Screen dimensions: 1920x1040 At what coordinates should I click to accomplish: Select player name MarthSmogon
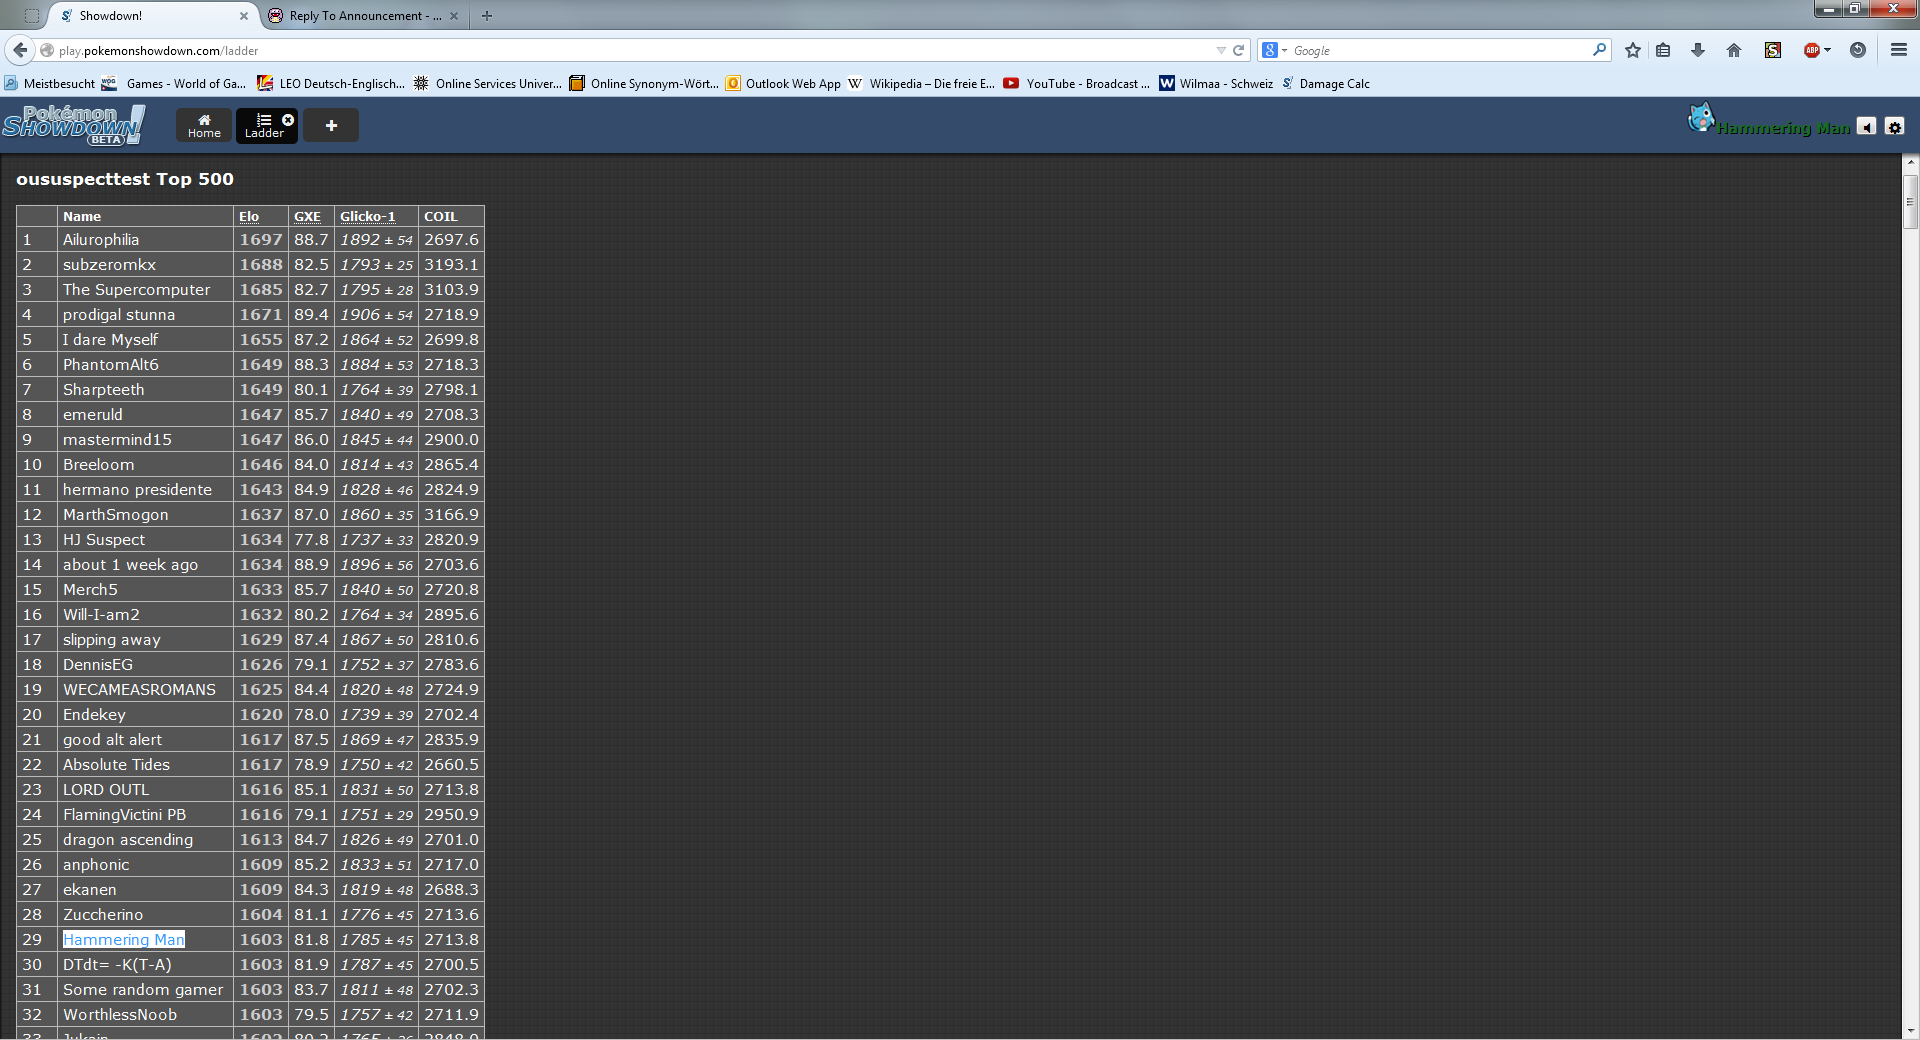(116, 515)
